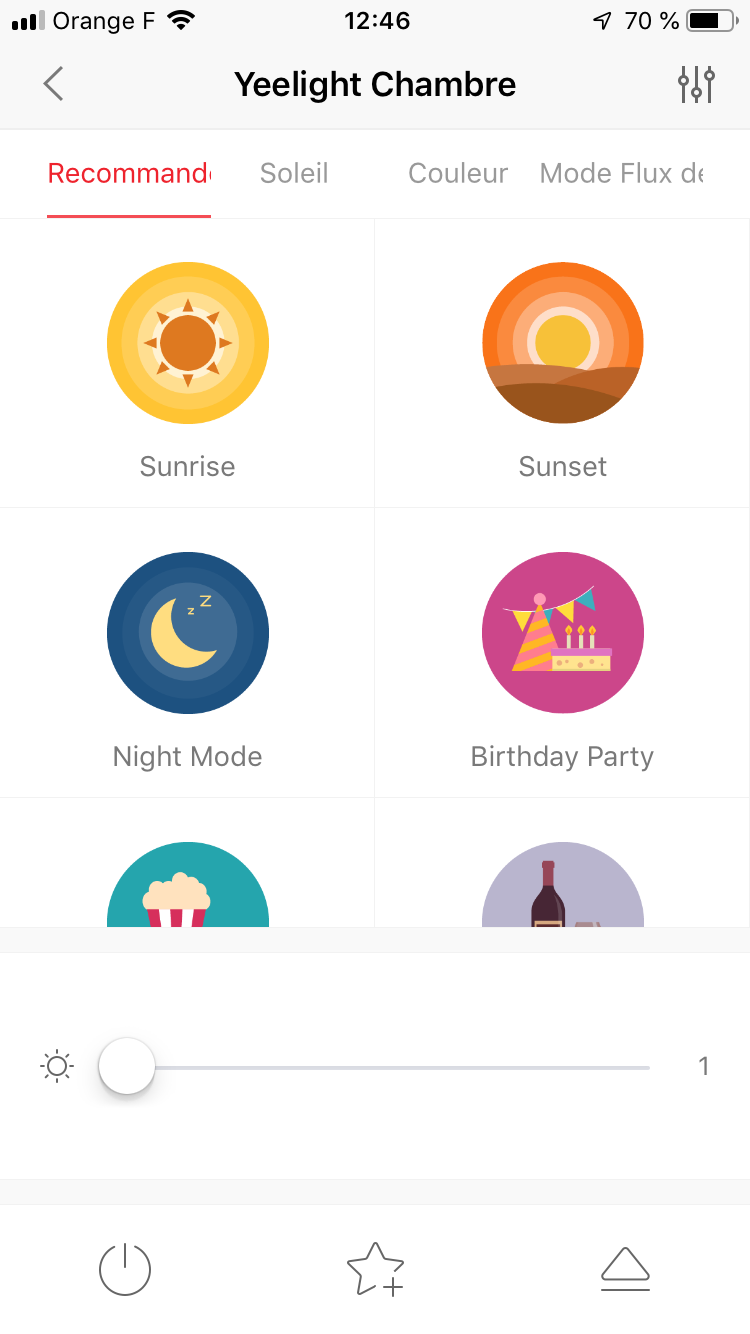Activate the Sunset scene icon

click(x=563, y=343)
